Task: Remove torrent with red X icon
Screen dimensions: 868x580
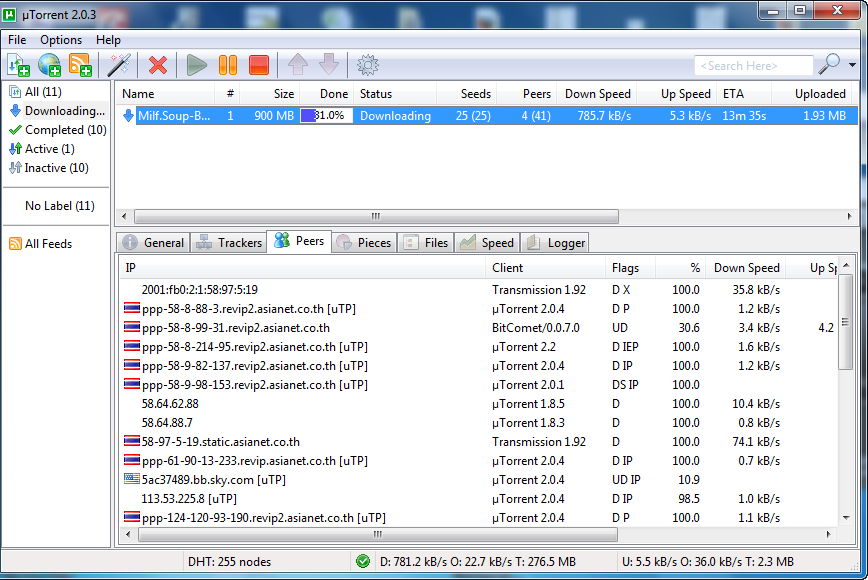Action: pos(158,65)
